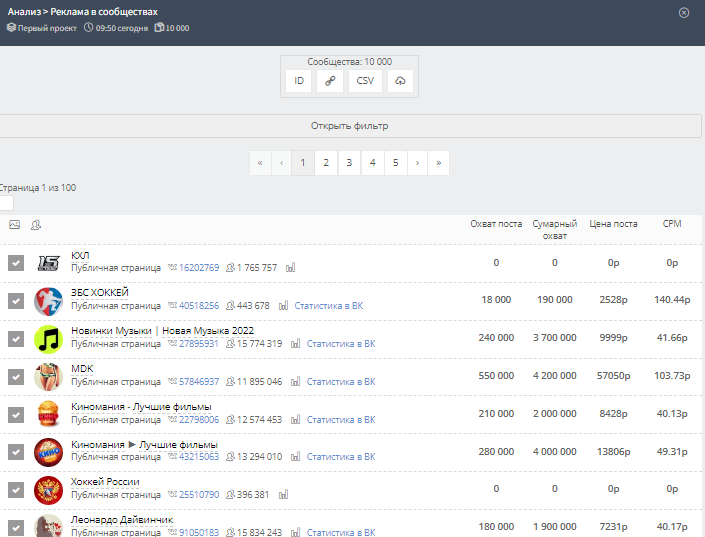Viewport: 705px width, 537px height.
Task: Click Первый проект project label
Action: tap(47, 28)
